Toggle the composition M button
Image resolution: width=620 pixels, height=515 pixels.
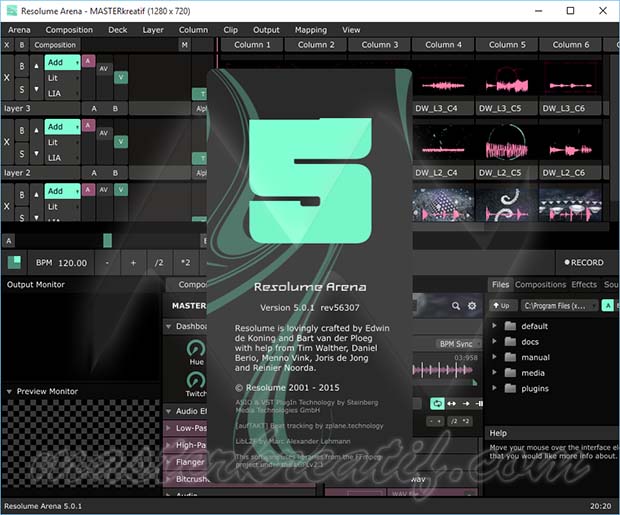(185, 45)
